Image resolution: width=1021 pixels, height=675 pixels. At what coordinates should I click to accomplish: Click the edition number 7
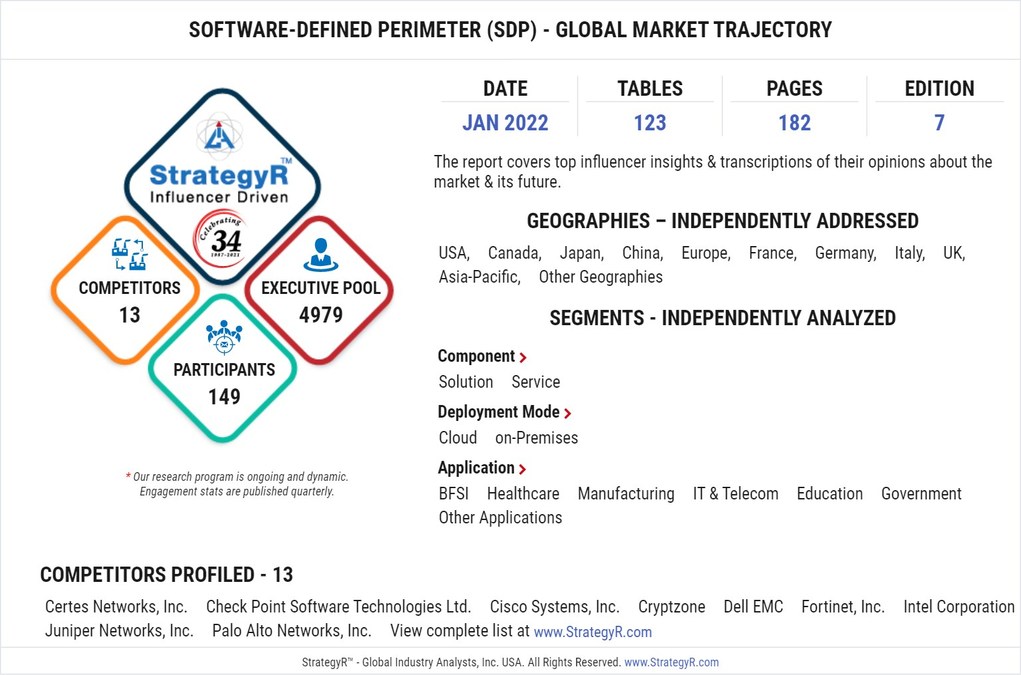tap(939, 123)
